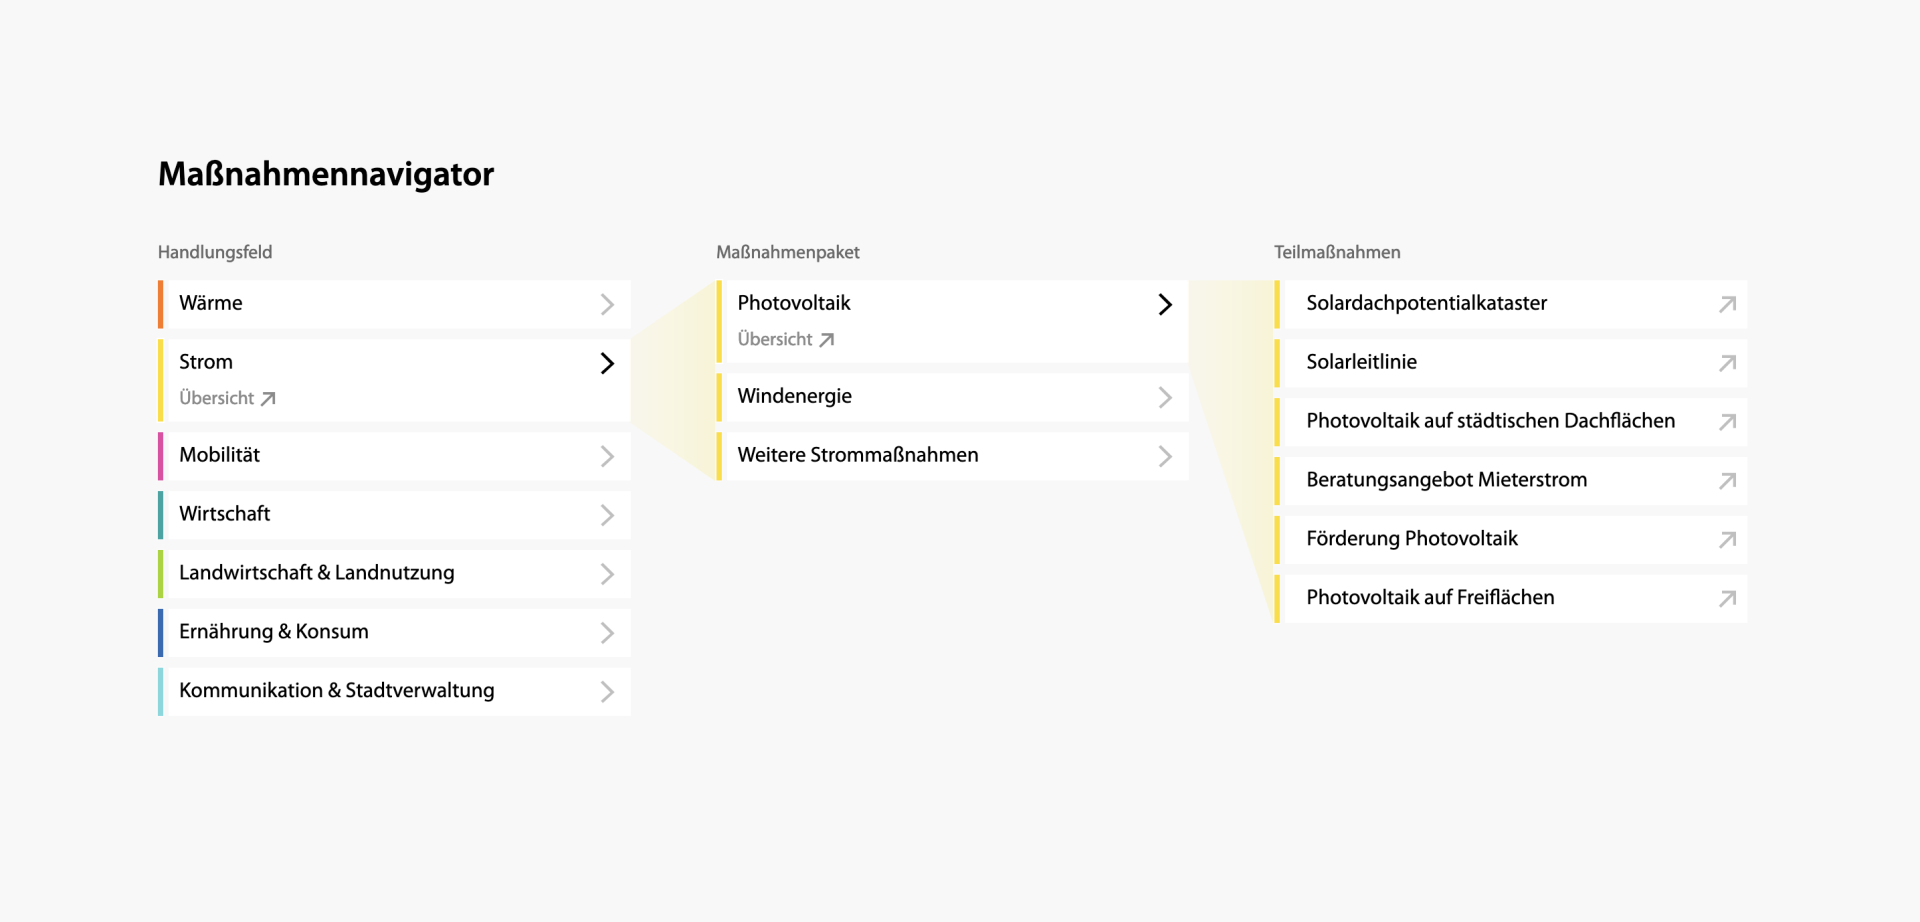The image size is (1920, 922).
Task: Select the Wirtschaft action field
Action: point(225,514)
